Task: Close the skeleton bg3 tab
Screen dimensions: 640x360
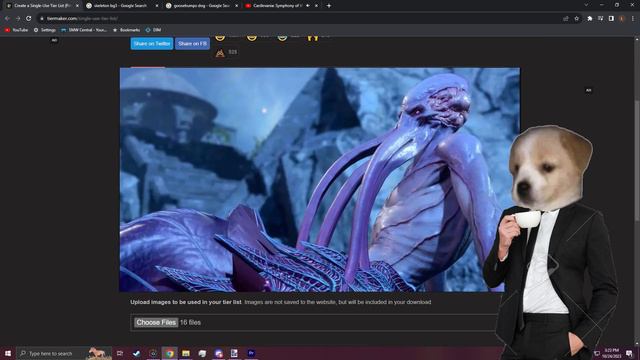Action: [157, 6]
